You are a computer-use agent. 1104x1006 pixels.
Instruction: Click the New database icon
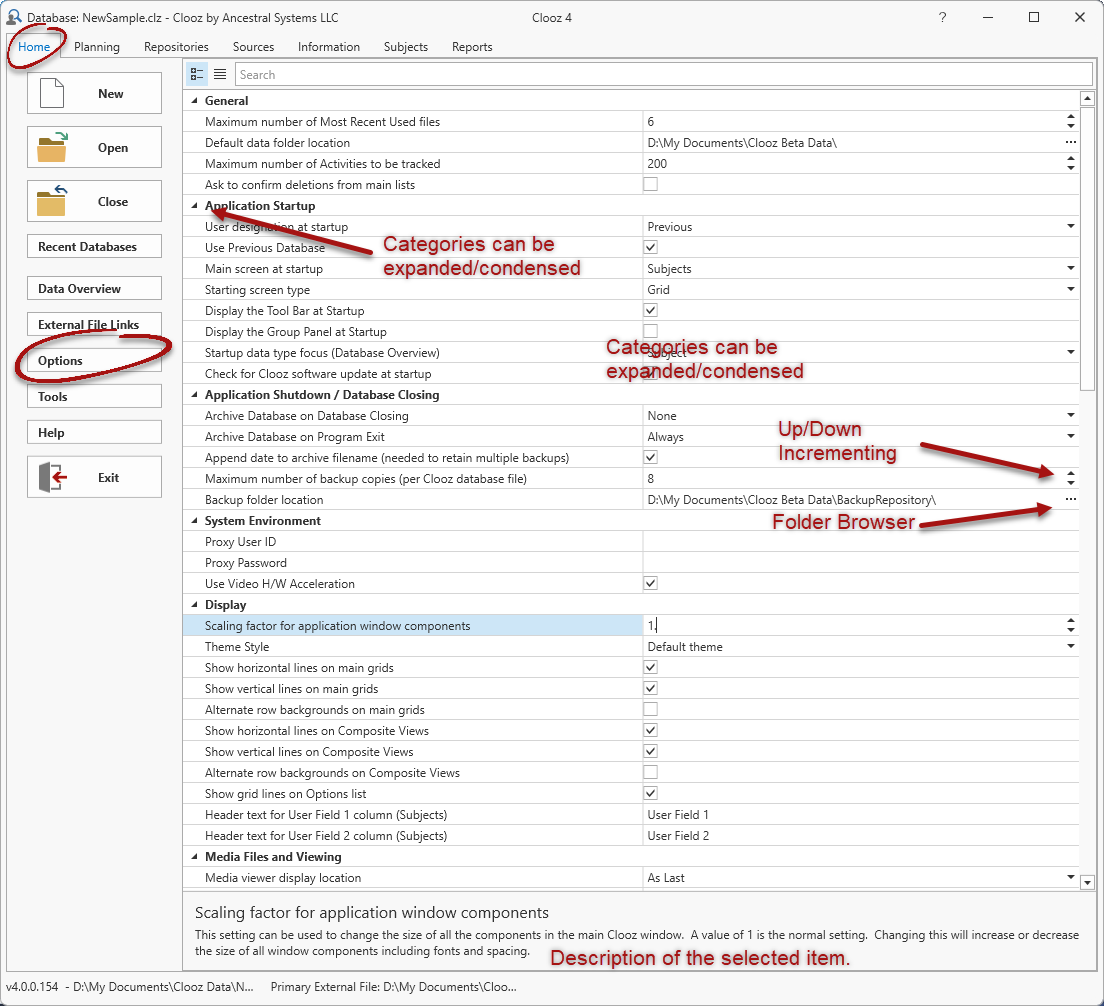tap(52, 92)
